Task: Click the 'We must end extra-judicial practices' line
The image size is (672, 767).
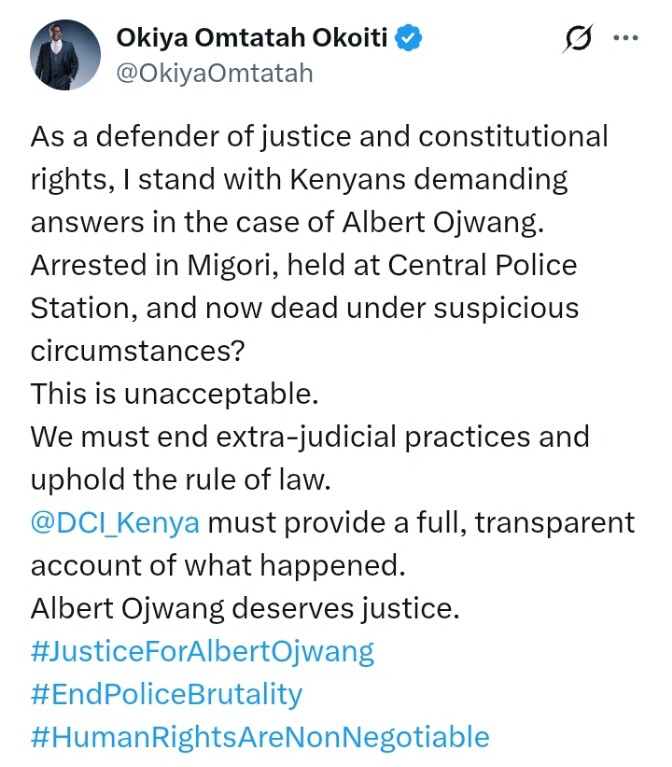Action: coord(309,436)
